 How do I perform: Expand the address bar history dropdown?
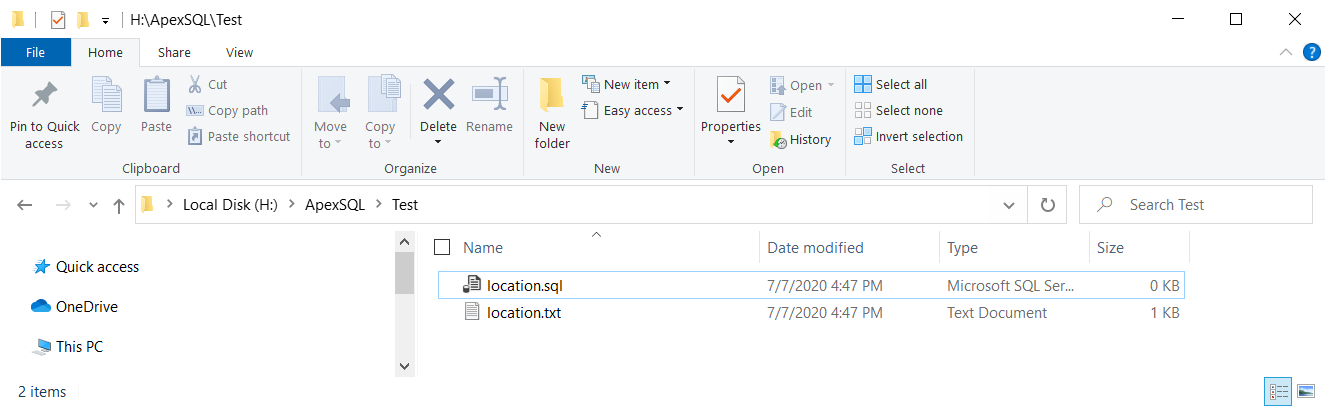1009,205
